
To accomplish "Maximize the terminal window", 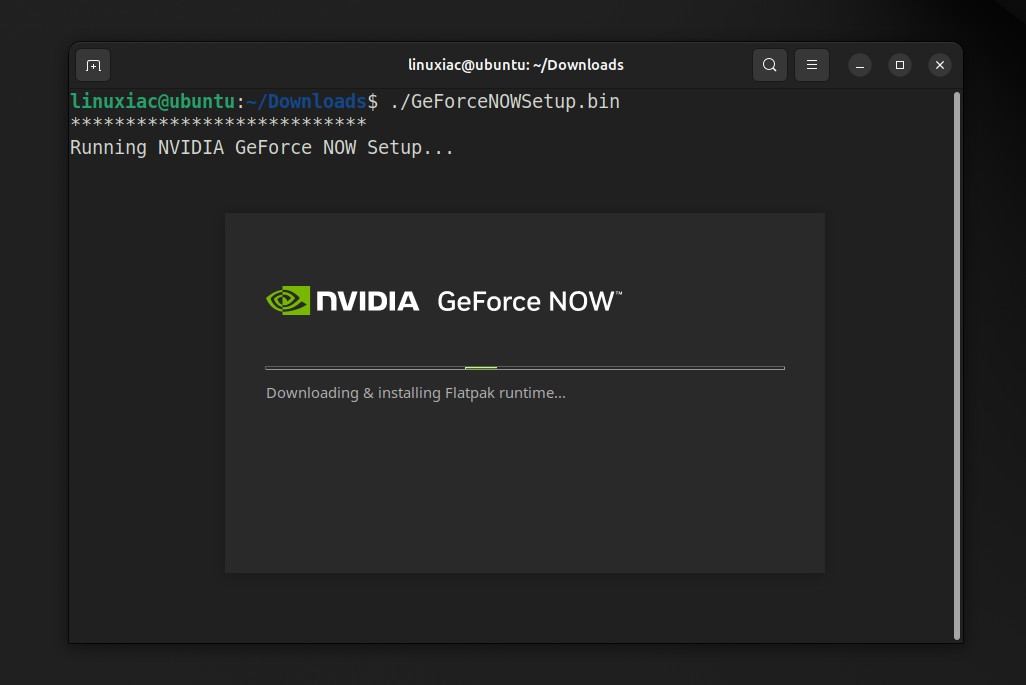I will [899, 65].
